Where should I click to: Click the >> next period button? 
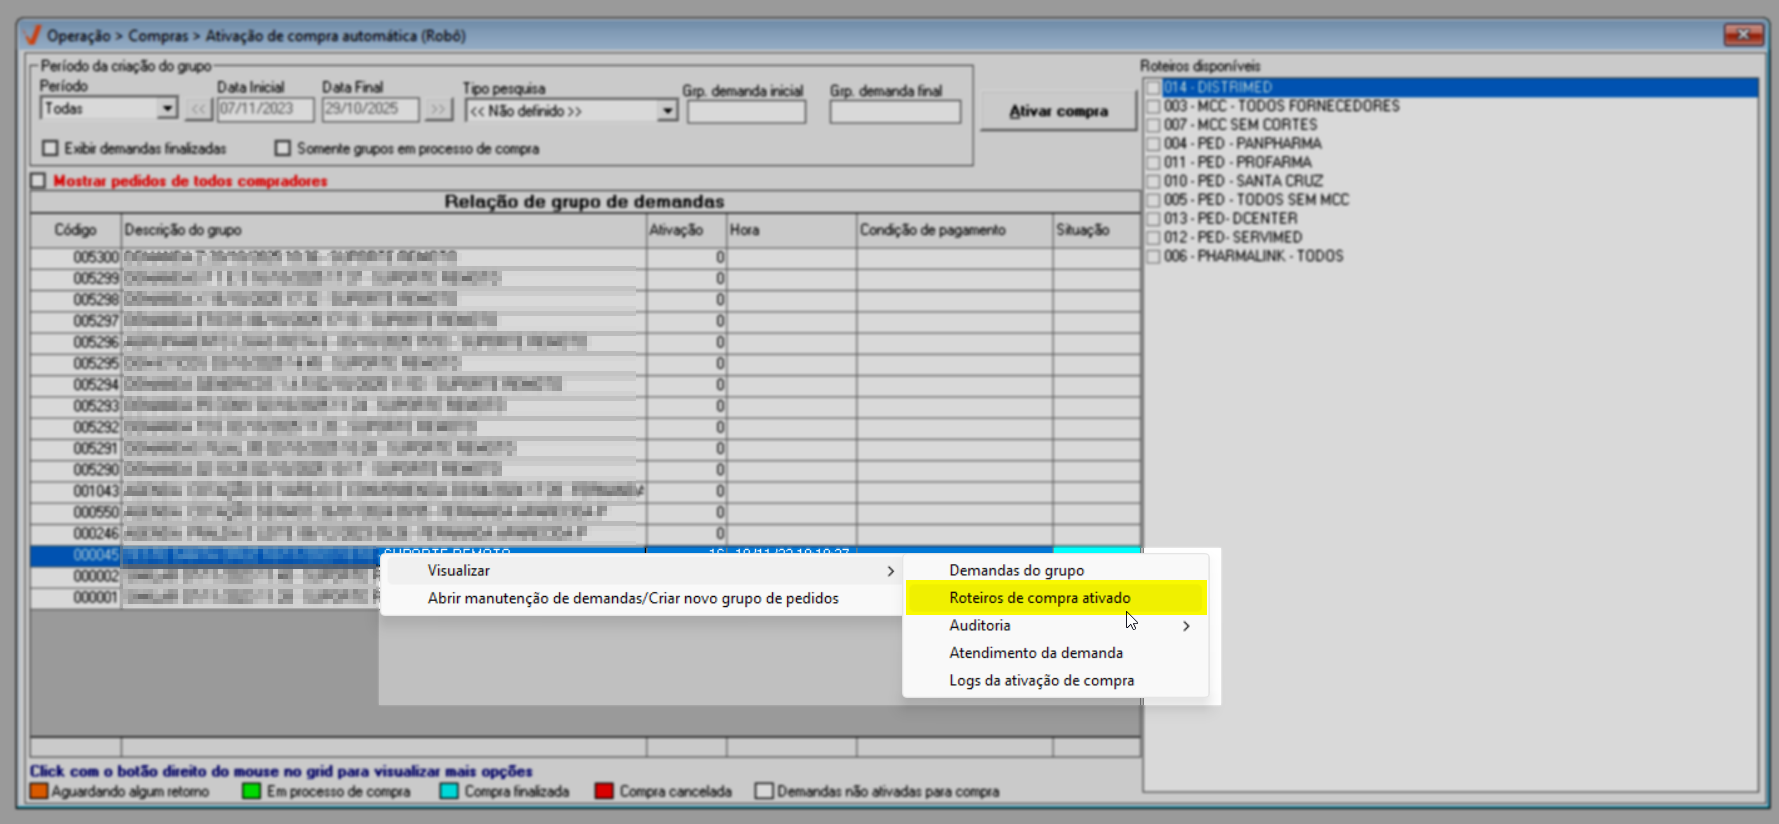438,109
